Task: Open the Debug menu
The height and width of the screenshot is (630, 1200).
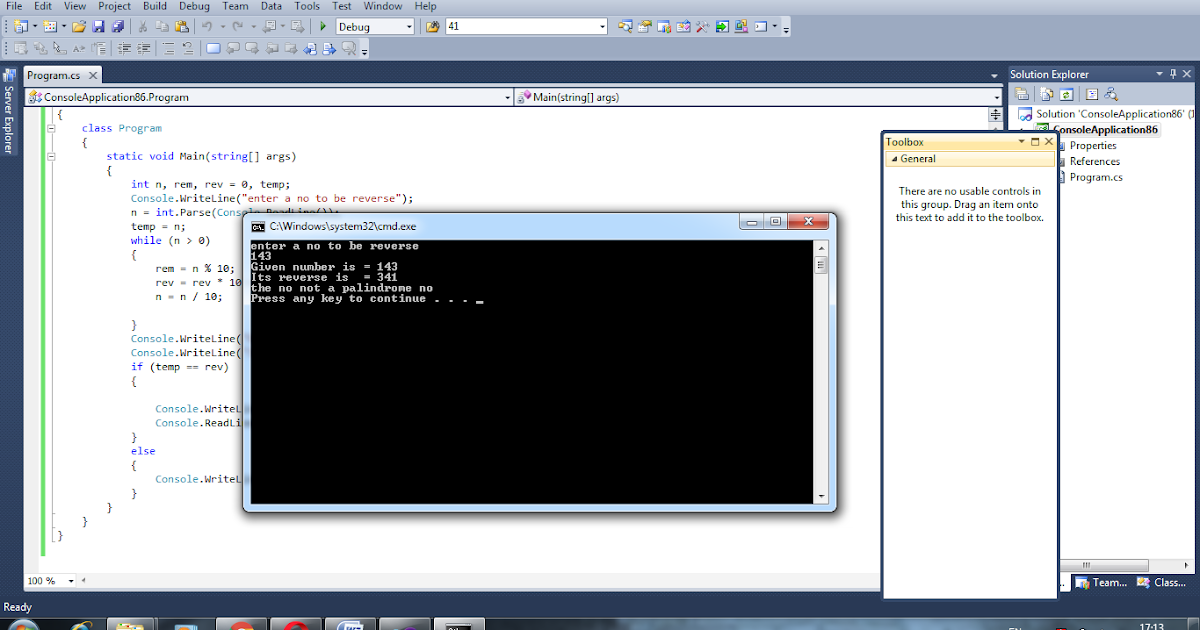Action: click(x=194, y=6)
